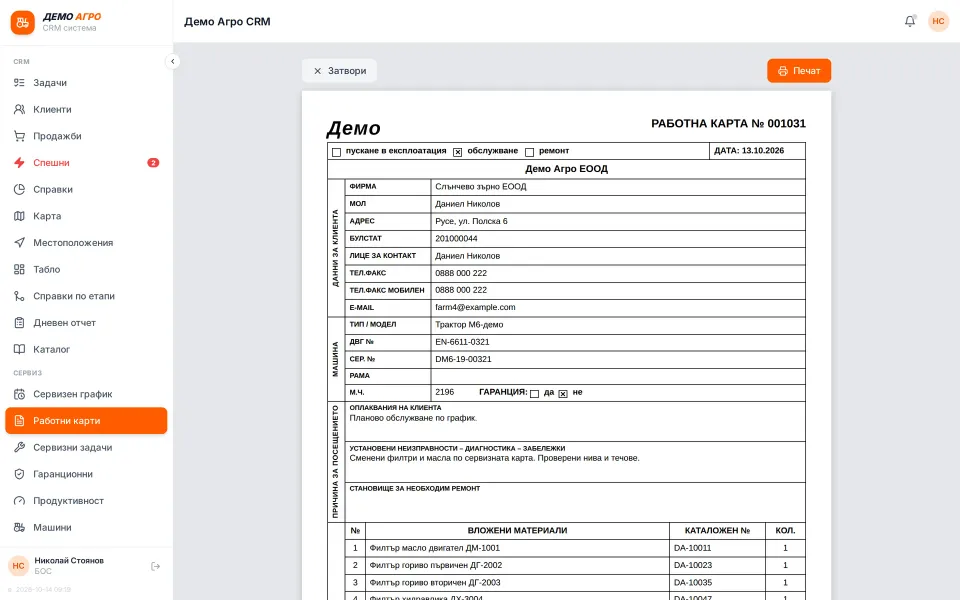Click the Демо Агро CRM page title
The width and height of the screenshot is (960, 600).
[x=227, y=21]
